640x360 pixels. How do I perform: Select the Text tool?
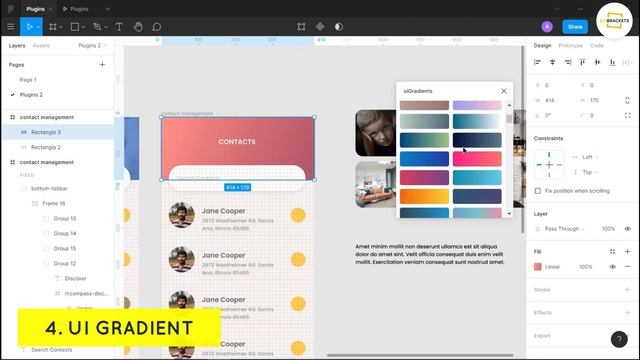(119, 27)
